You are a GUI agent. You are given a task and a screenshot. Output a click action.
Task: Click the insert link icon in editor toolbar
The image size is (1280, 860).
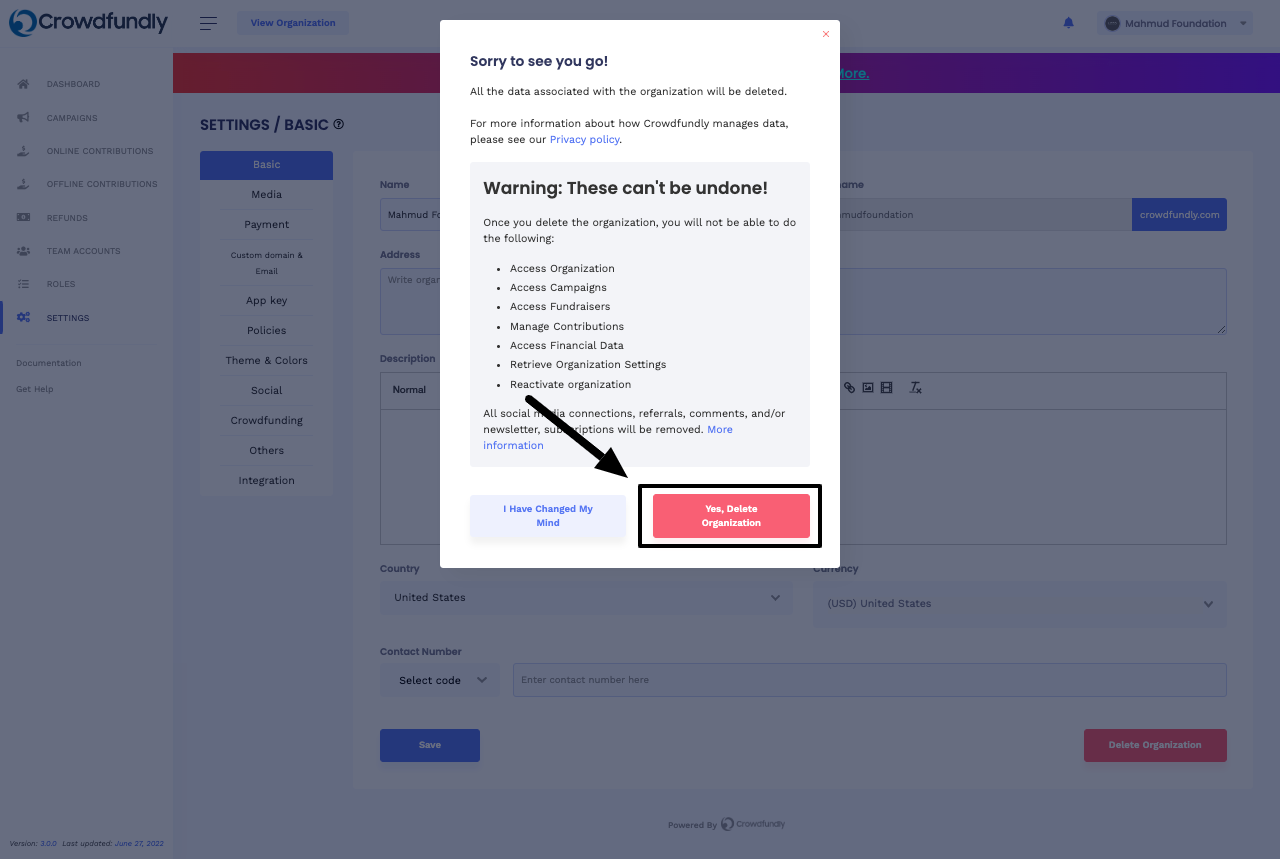point(850,388)
